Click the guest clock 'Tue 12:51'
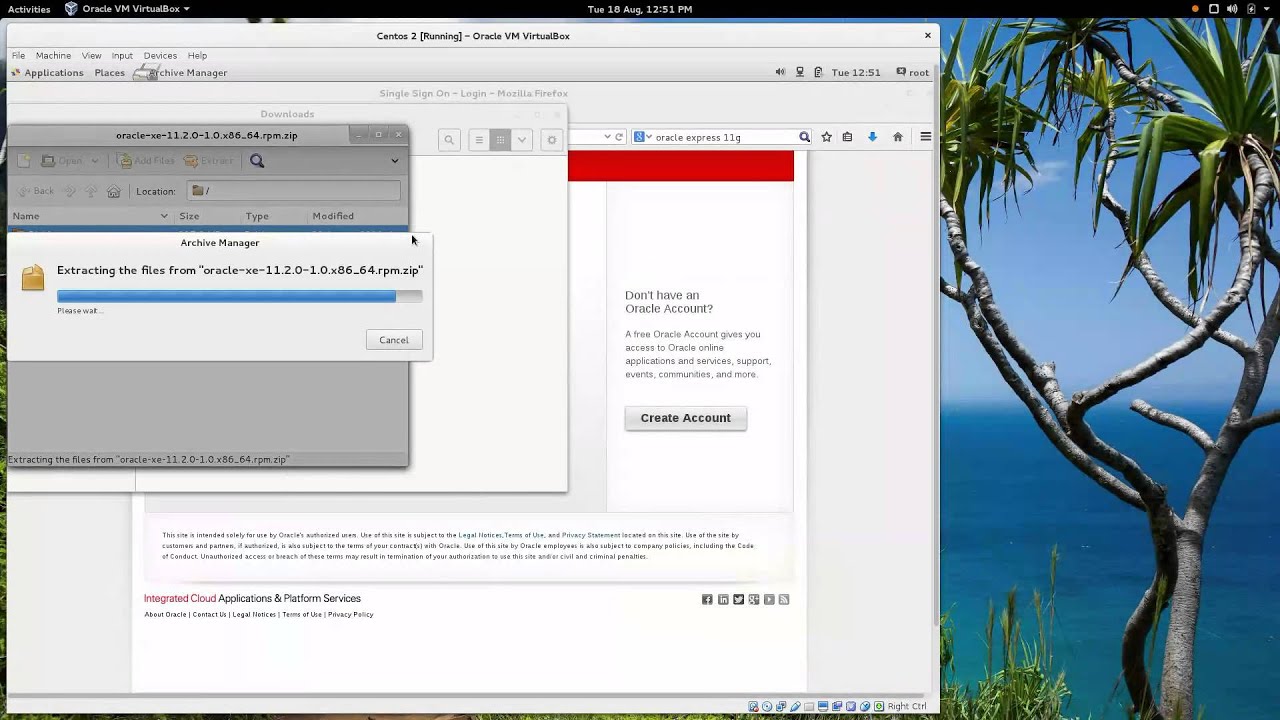The height and width of the screenshot is (720, 1280). tap(856, 72)
